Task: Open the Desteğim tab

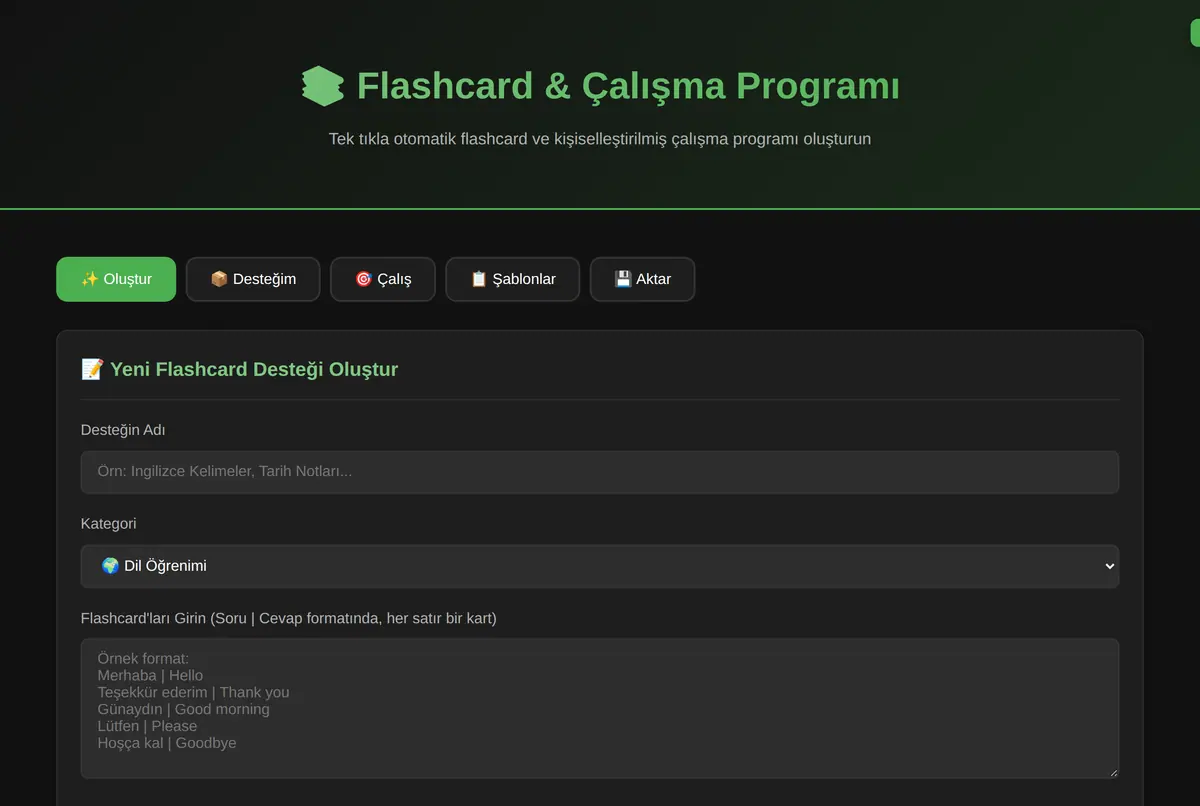Action: (x=253, y=279)
